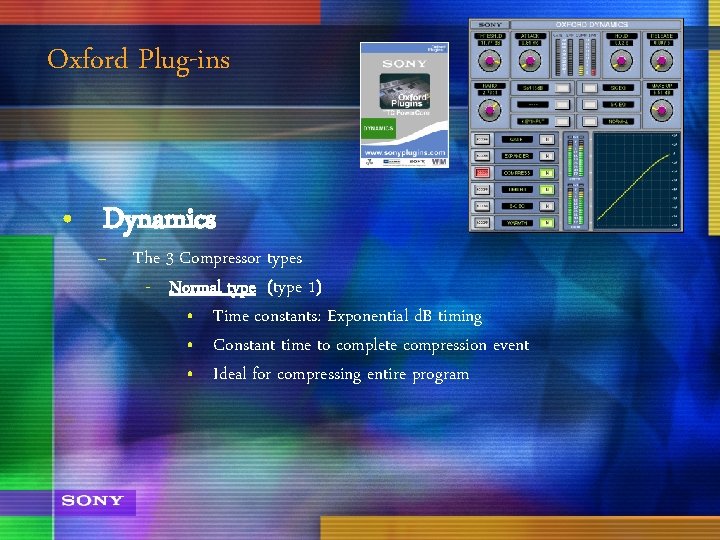Image resolution: width=720 pixels, height=540 pixels.
Task: Click the underlined 'Normal type' text
Action: click(212, 288)
